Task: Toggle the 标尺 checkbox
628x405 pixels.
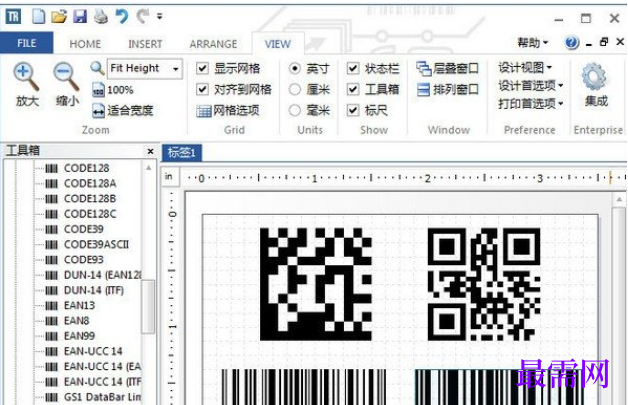Action: pyautogui.click(x=353, y=110)
